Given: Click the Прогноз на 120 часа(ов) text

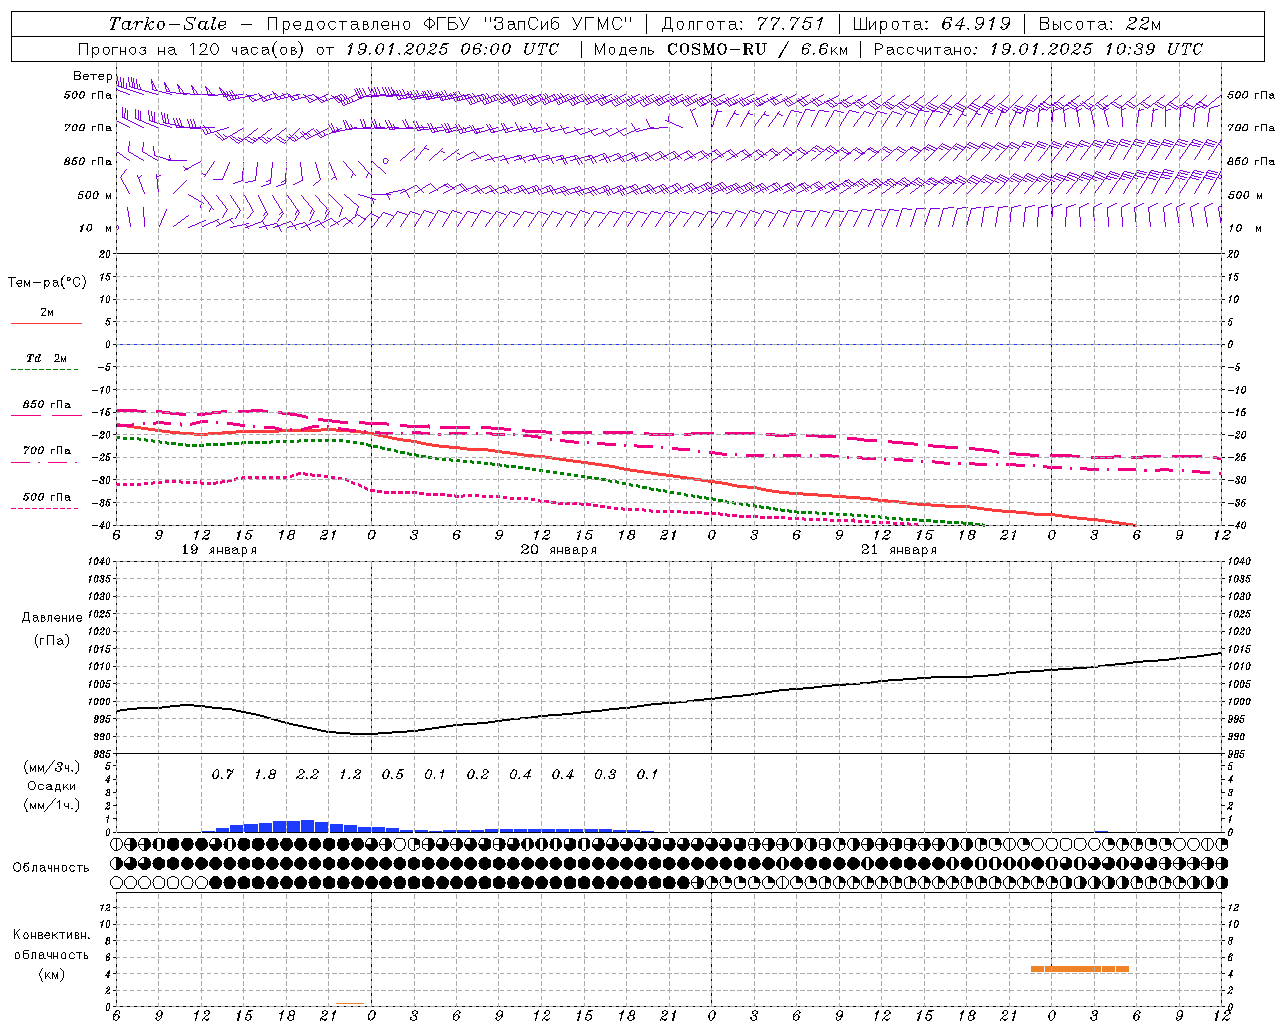Looking at the screenshot, I should (193, 49).
